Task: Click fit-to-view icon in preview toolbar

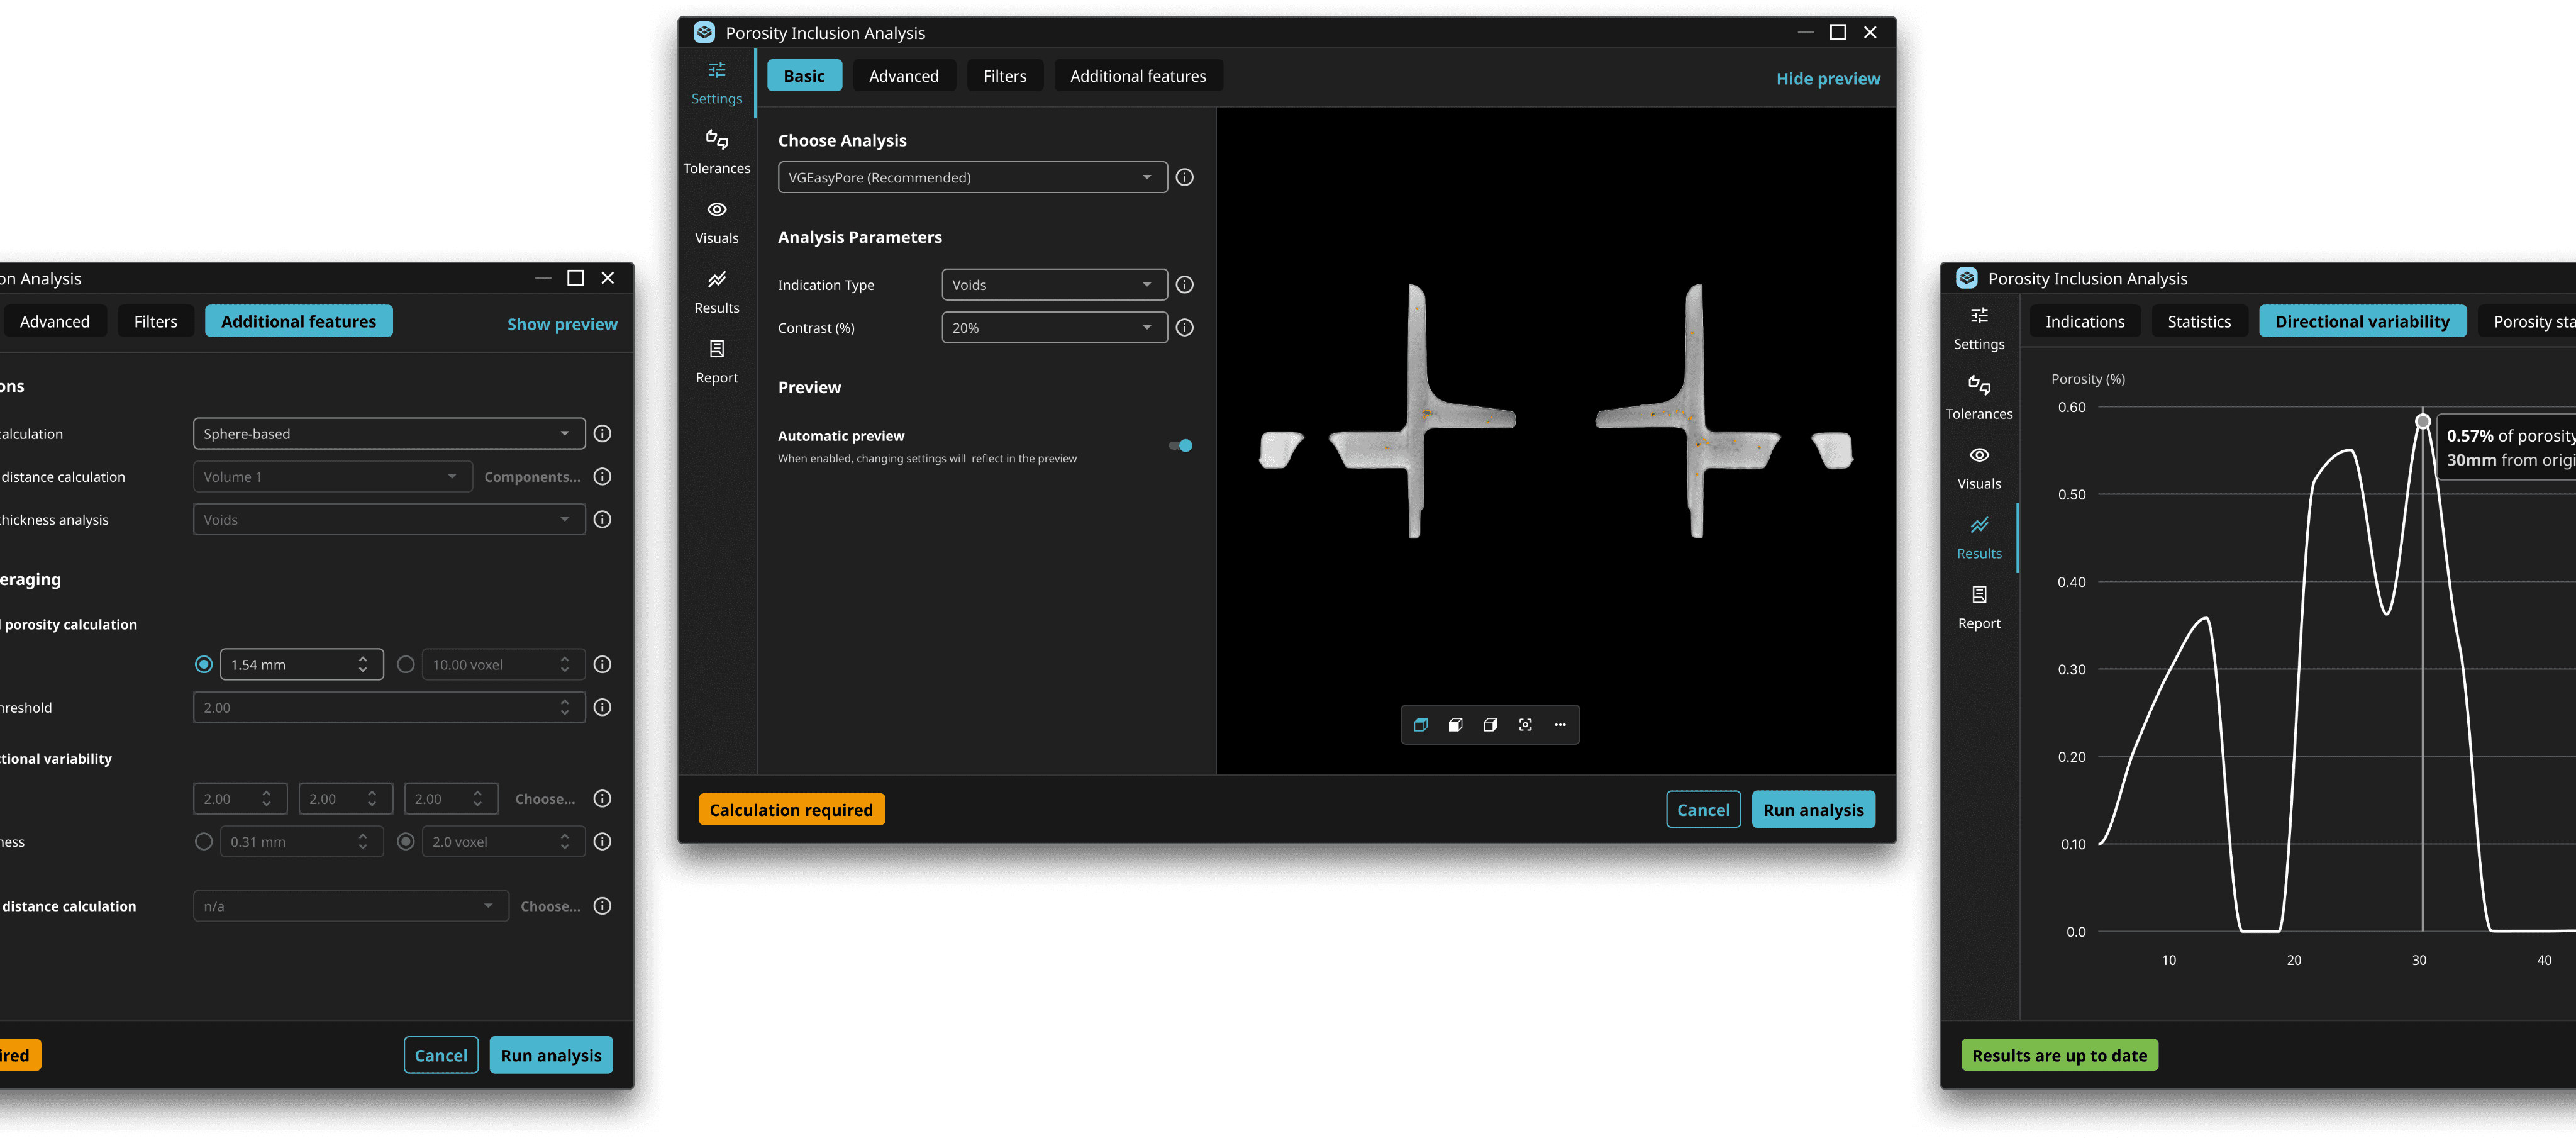Action: [1524, 725]
